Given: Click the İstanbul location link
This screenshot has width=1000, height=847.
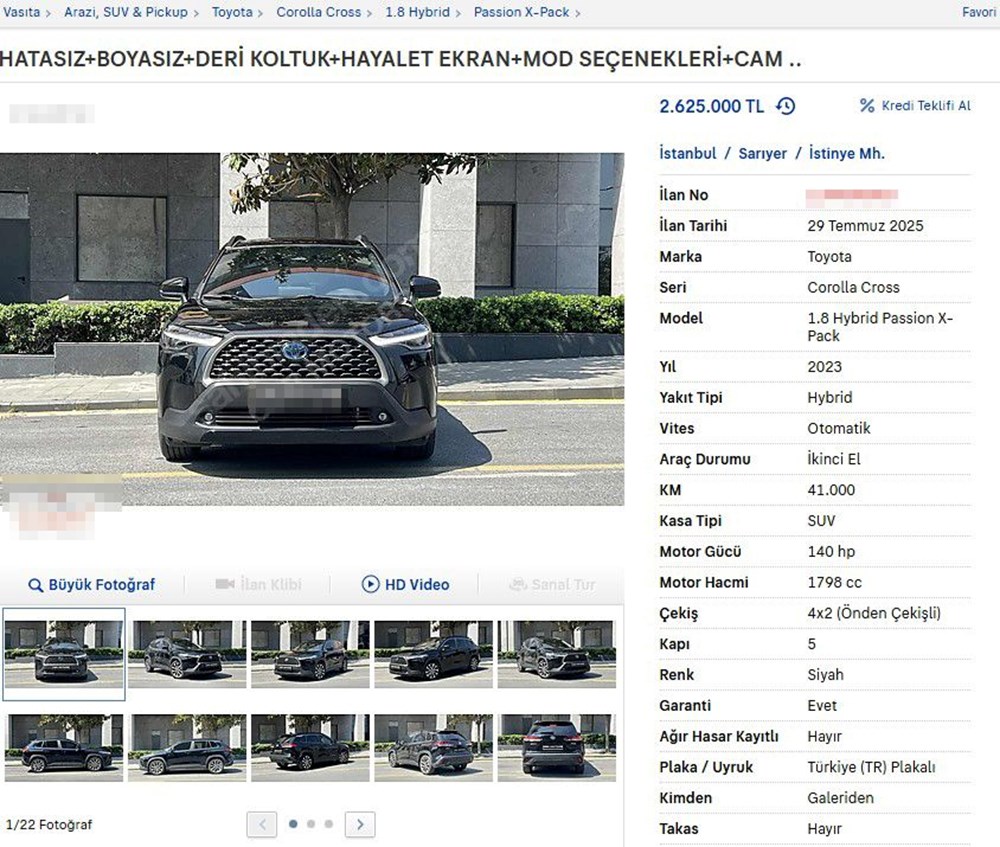Looking at the screenshot, I should coord(688,154).
